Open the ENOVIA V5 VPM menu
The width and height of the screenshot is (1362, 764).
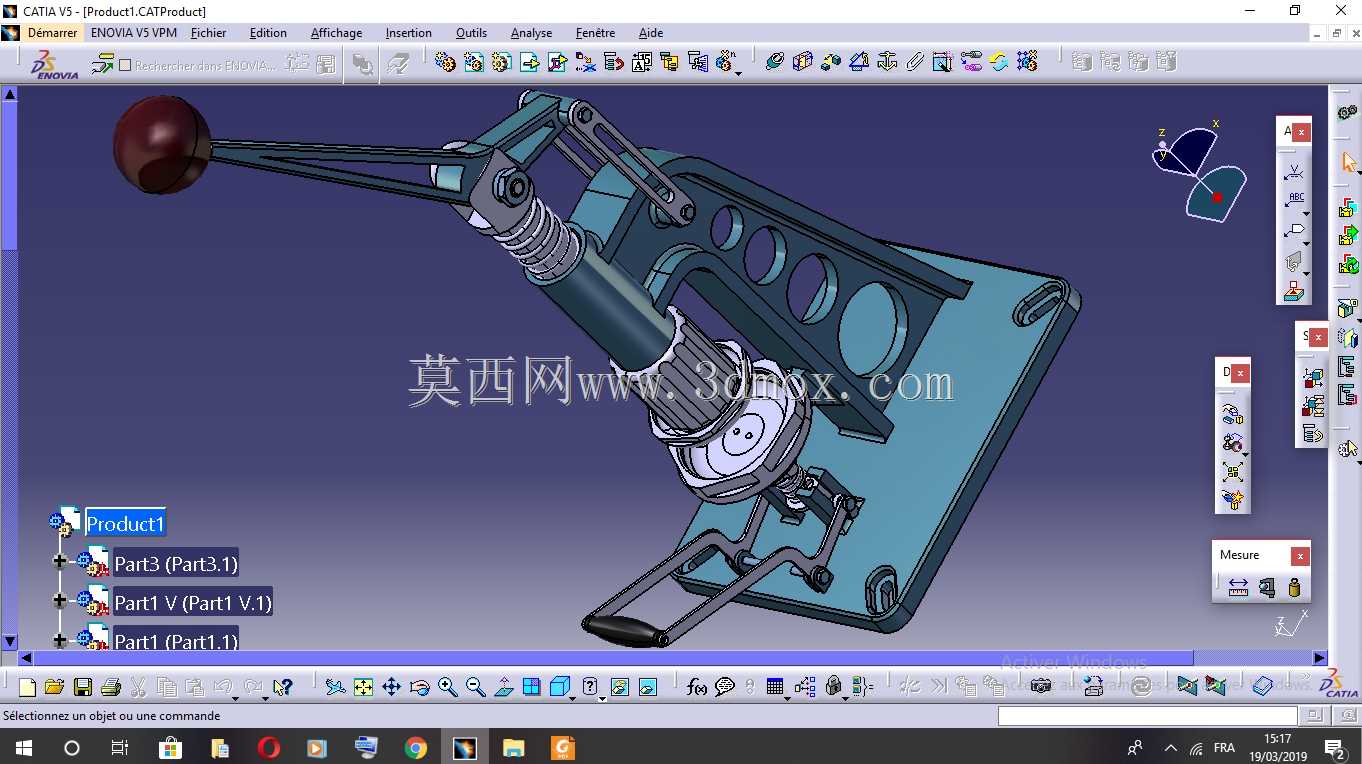pyautogui.click(x=134, y=33)
